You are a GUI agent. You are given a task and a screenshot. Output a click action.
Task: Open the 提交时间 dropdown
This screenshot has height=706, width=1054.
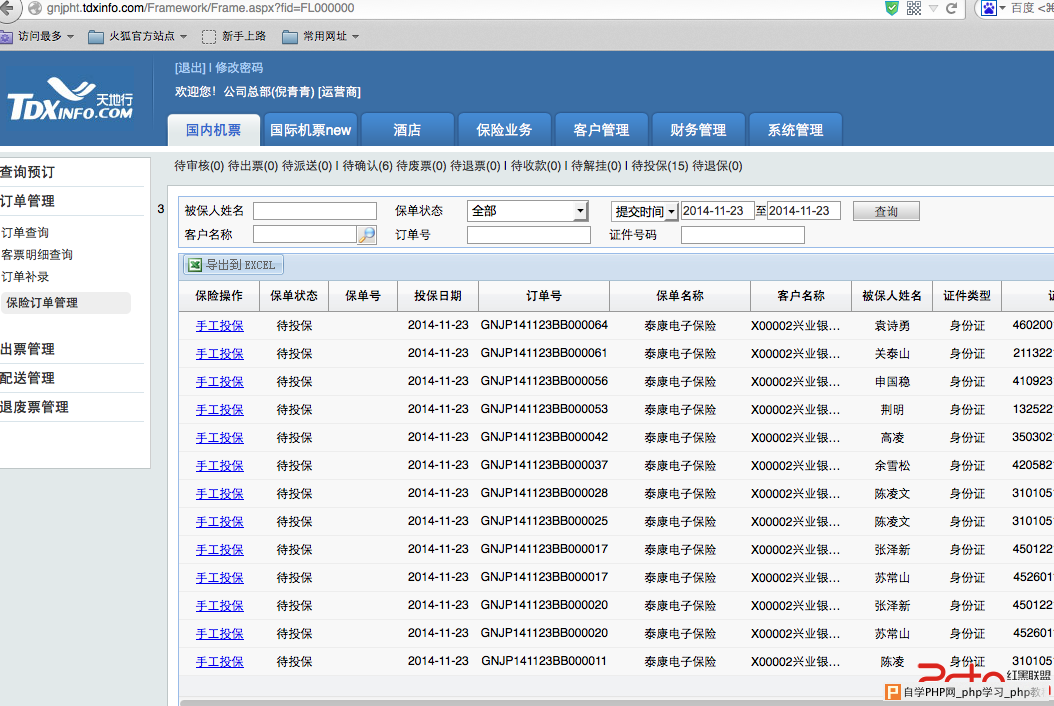[644, 212]
